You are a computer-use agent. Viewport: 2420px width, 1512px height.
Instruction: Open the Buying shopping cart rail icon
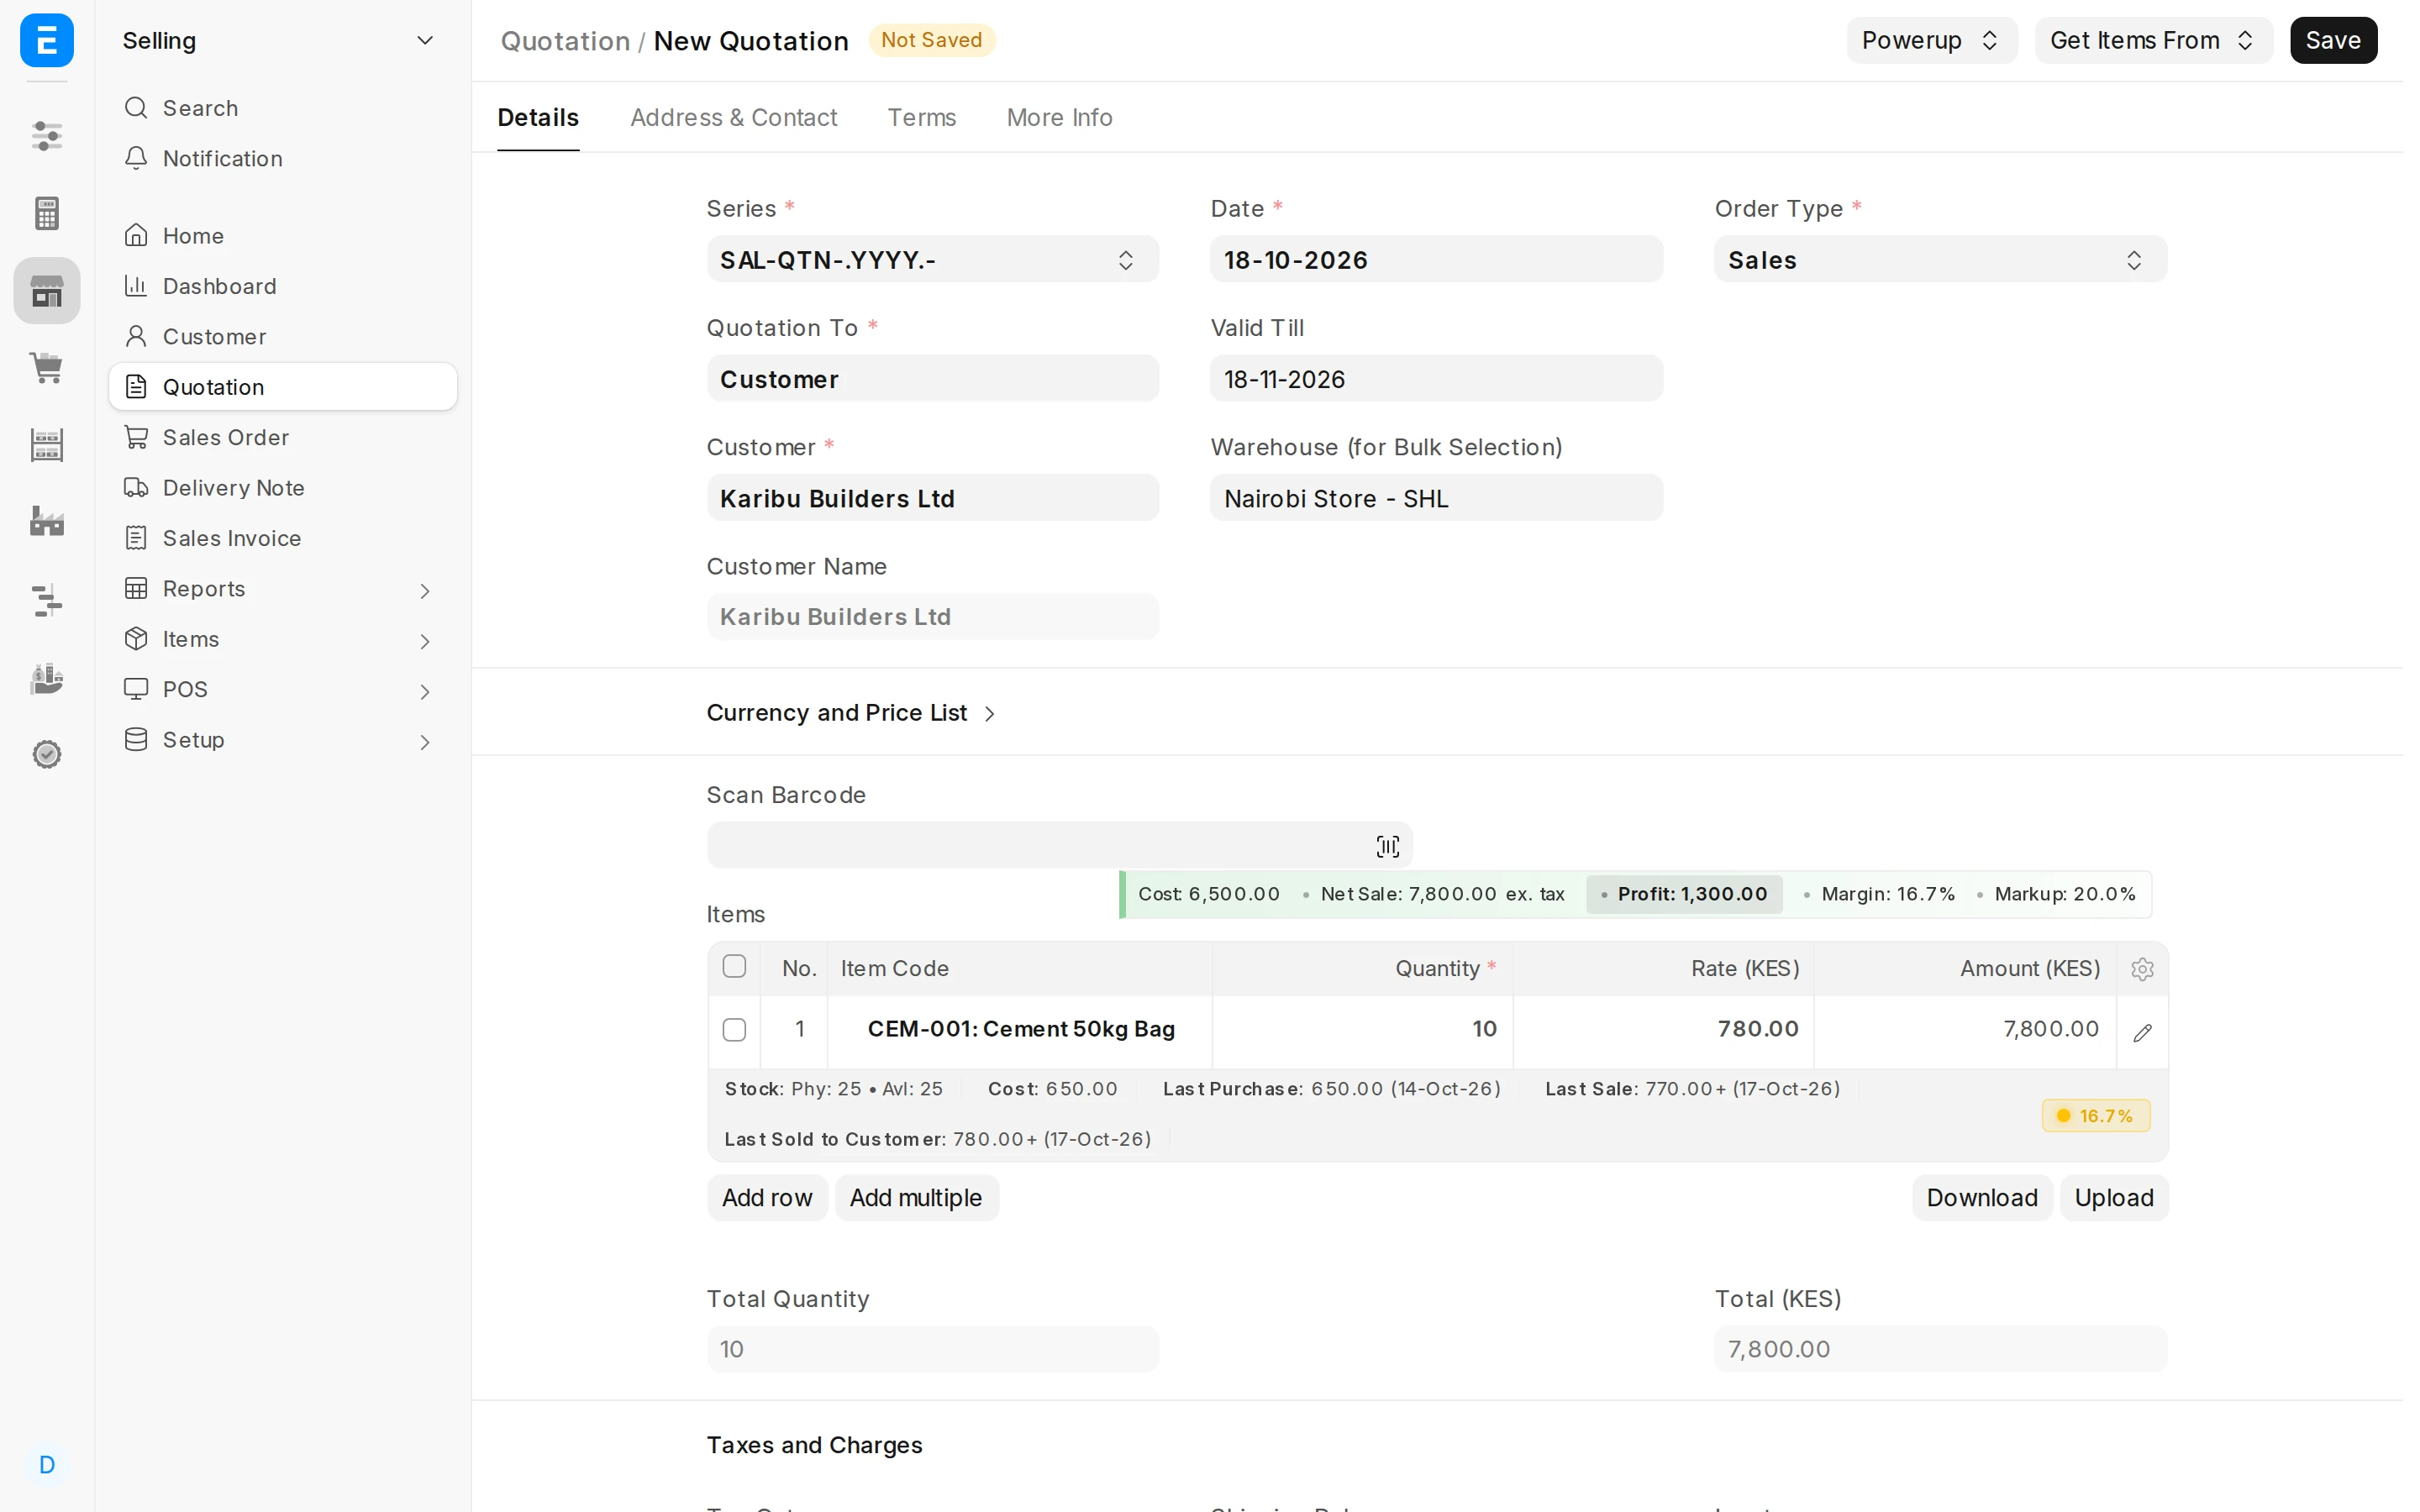[x=47, y=367]
